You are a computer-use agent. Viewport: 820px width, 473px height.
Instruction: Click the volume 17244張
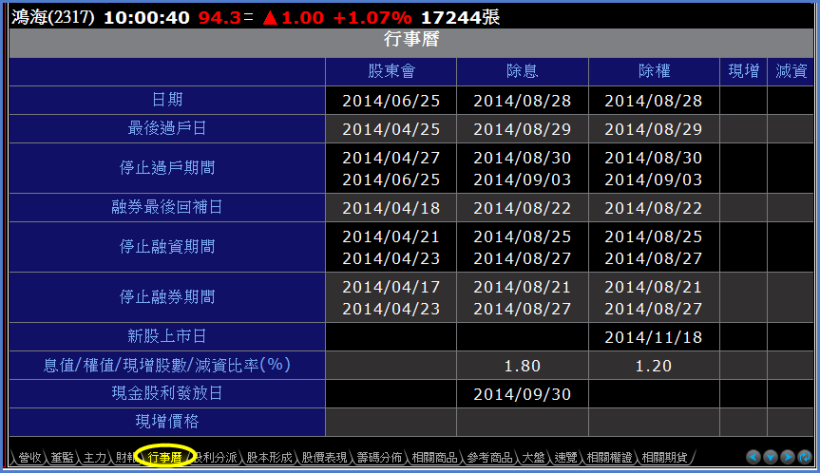460,18
